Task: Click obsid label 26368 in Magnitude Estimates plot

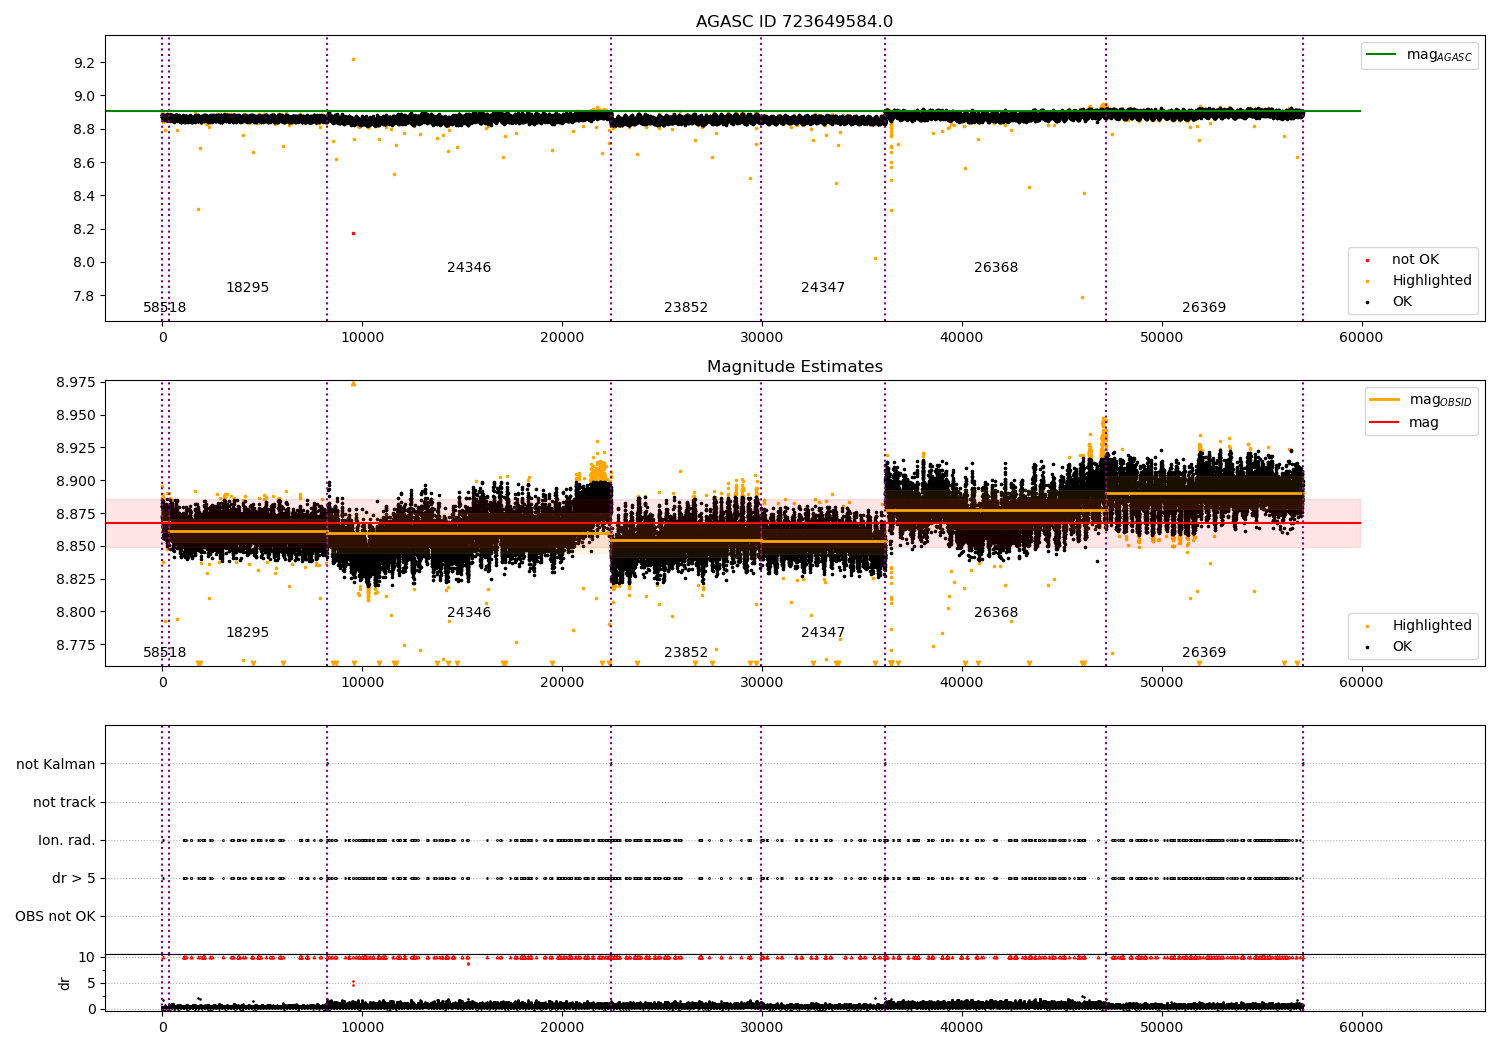Action: [x=996, y=613]
